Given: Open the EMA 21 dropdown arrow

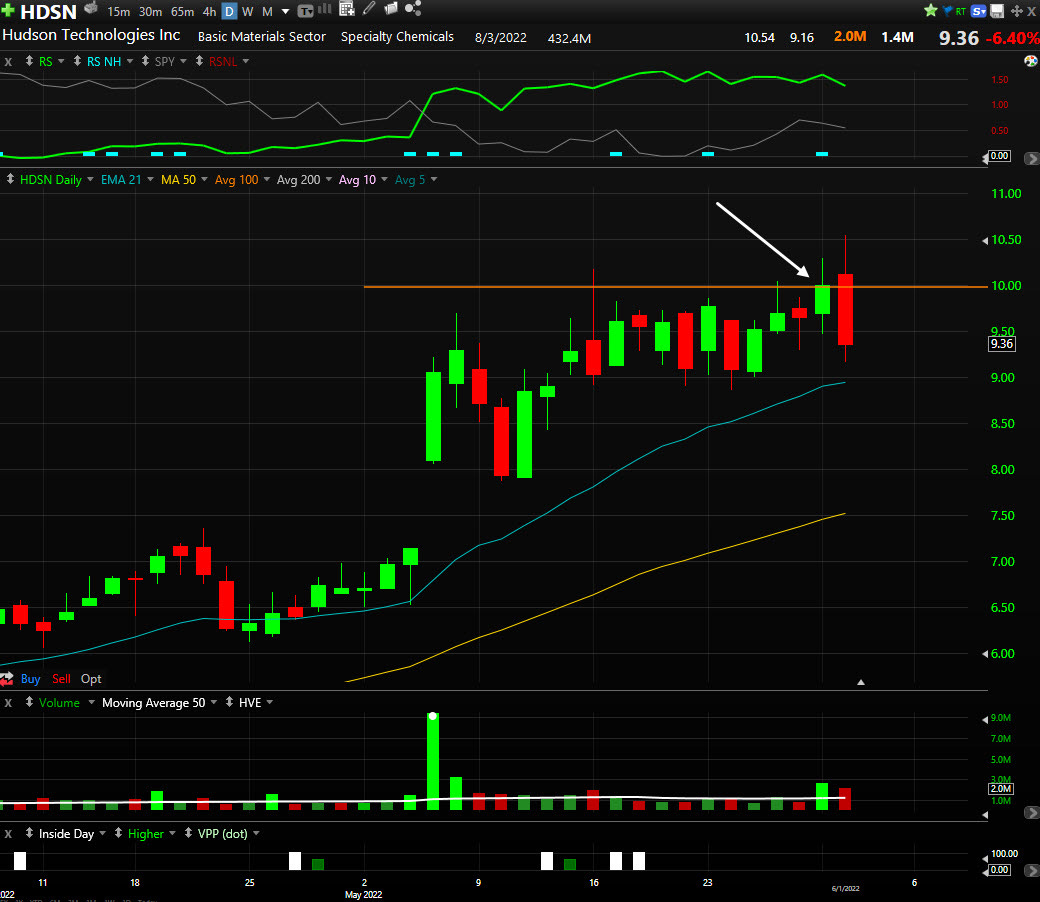Looking at the screenshot, I should (151, 179).
